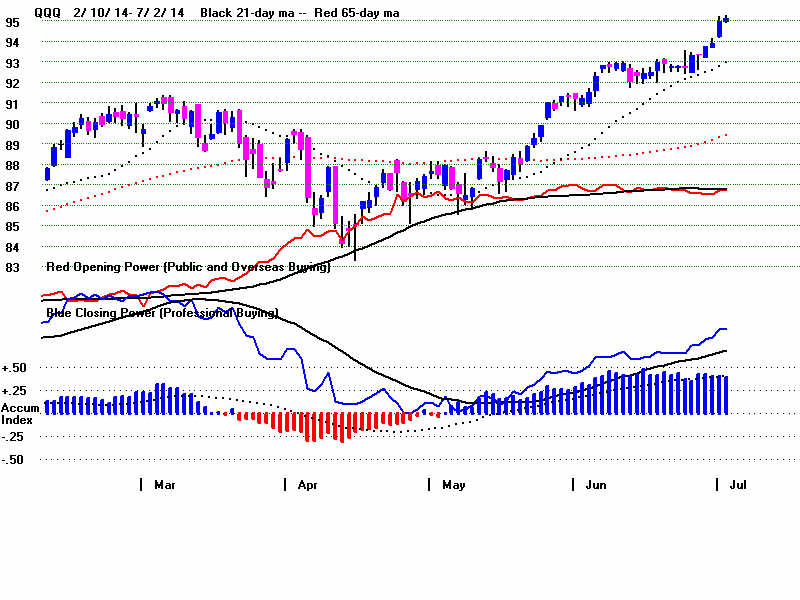Click the 95 price axis label
The width and height of the screenshot is (800, 600).
point(12,22)
